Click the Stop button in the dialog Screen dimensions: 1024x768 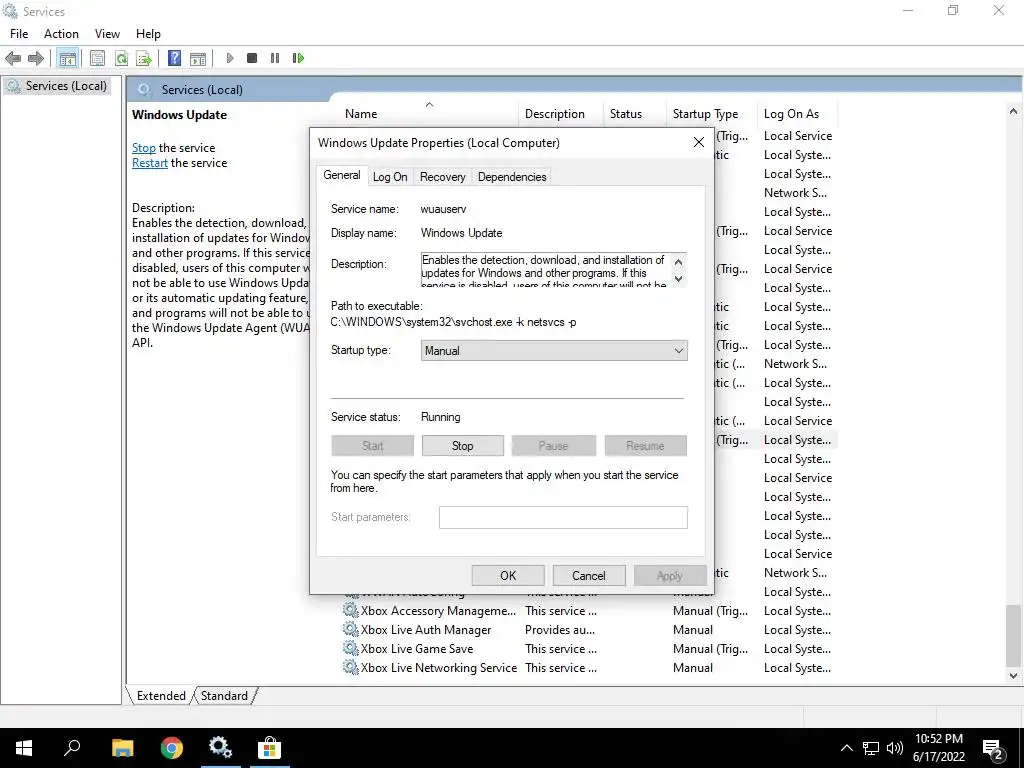click(x=462, y=445)
